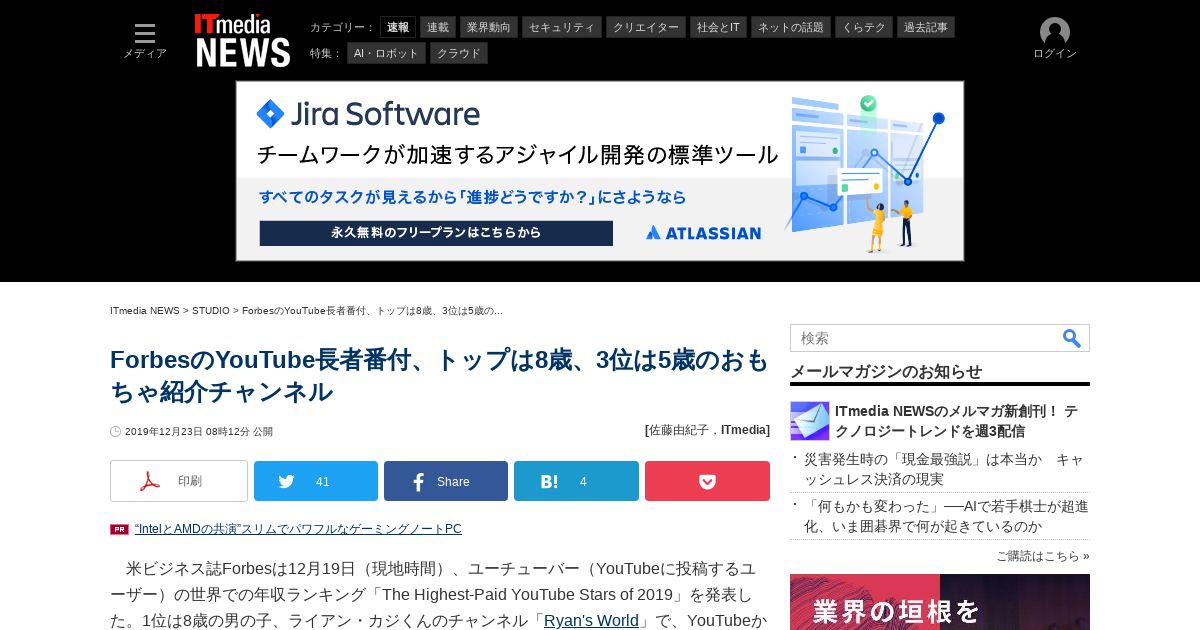Image resolution: width=1200 pixels, height=630 pixels.
Task: Save the article to Pocket
Action: tap(707, 481)
